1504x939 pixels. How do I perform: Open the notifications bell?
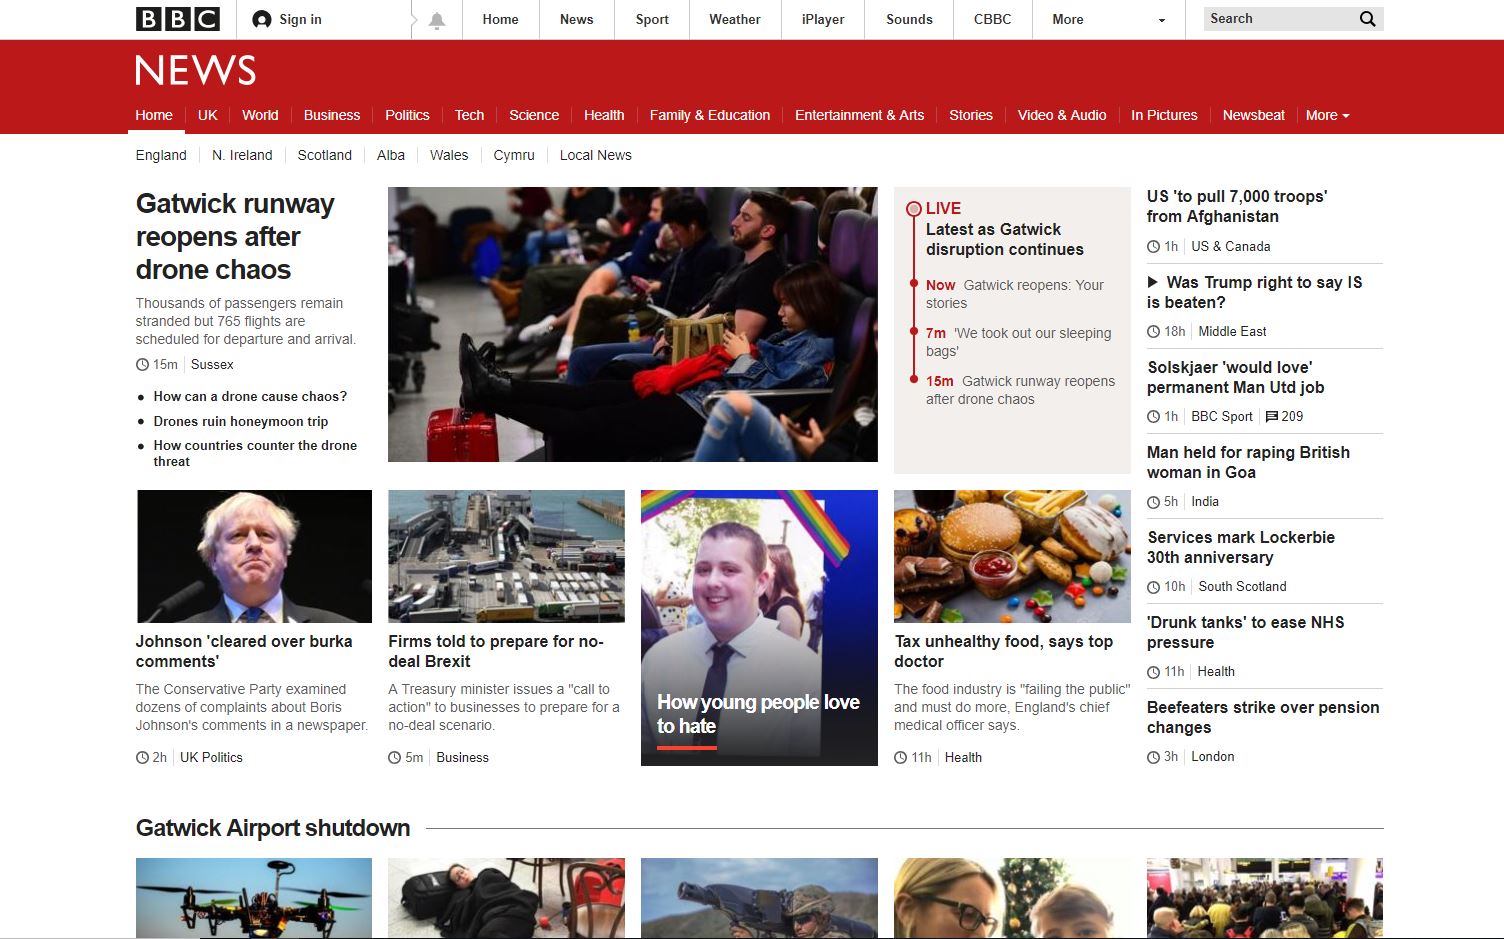(x=437, y=20)
